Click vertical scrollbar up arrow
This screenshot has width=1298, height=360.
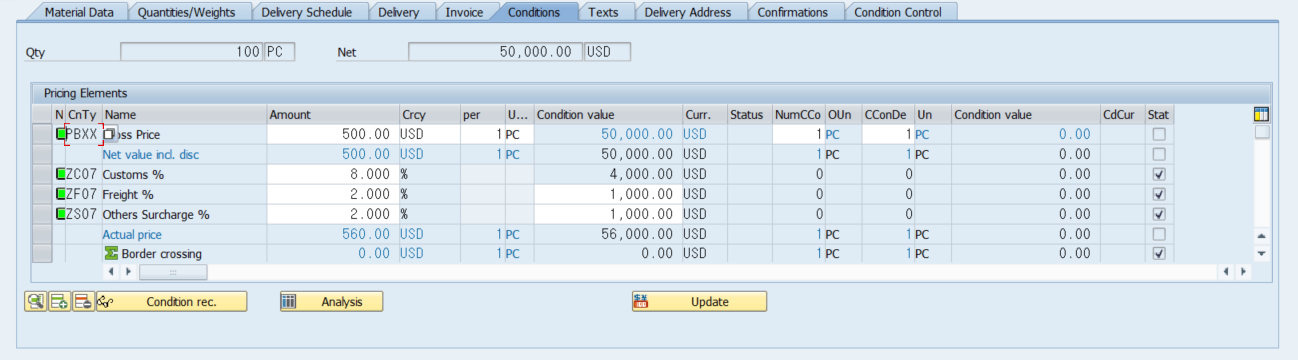[x=1262, y=236]
